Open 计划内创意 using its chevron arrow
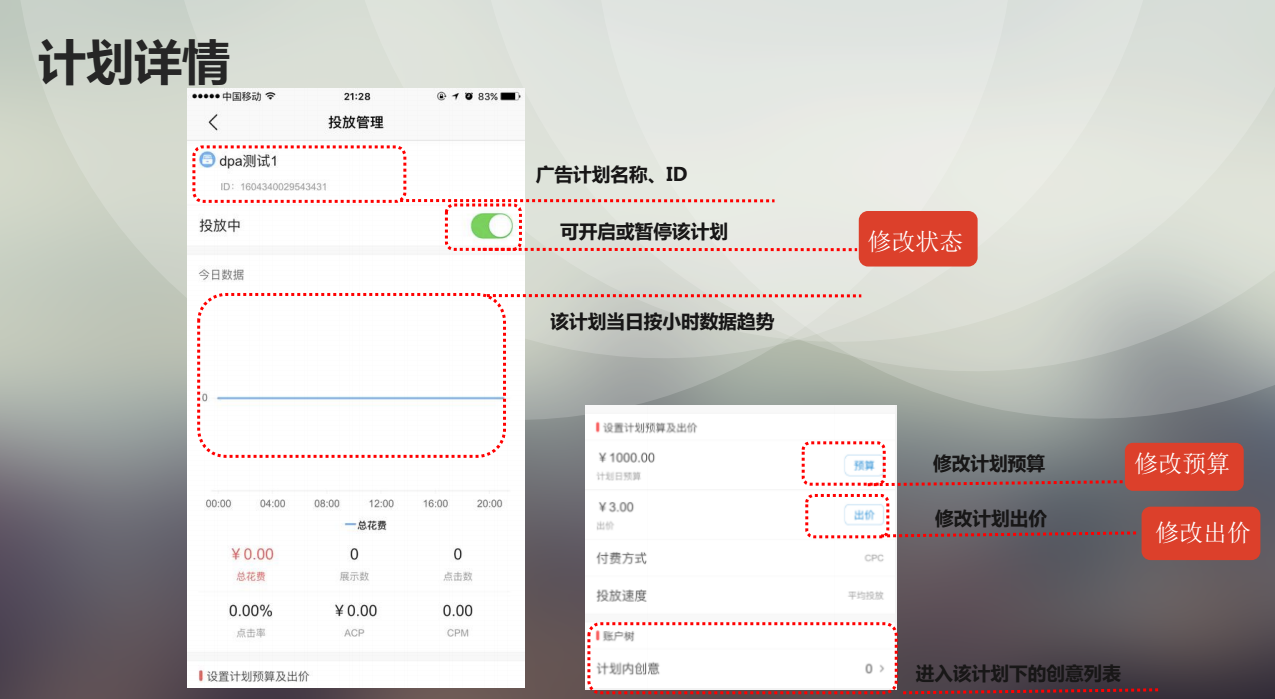The height and width of the screenshot is (699, 1275). click(x=882, y=669)
